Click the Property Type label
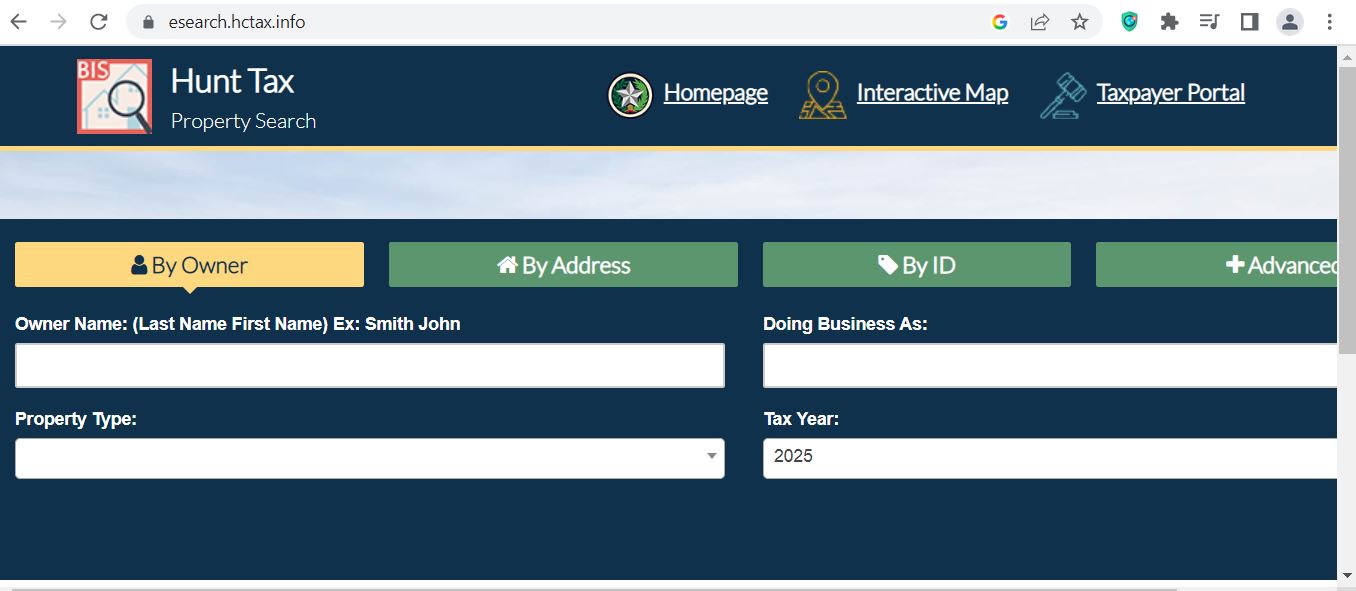Image resolution: width=1356 pixels, height=591 pixels. (x=76, y=419)
